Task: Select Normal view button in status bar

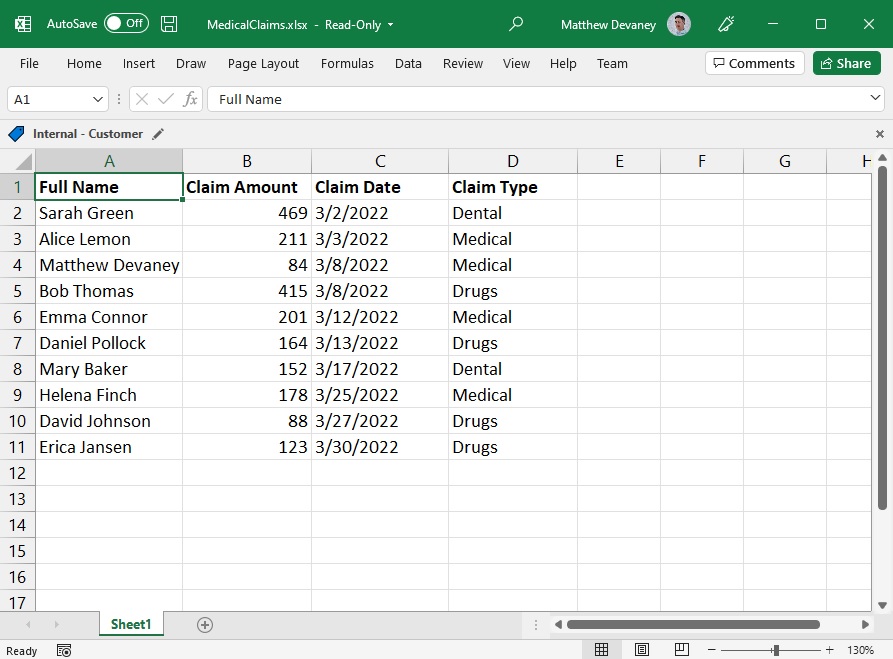Action: [x=601, y=649]
